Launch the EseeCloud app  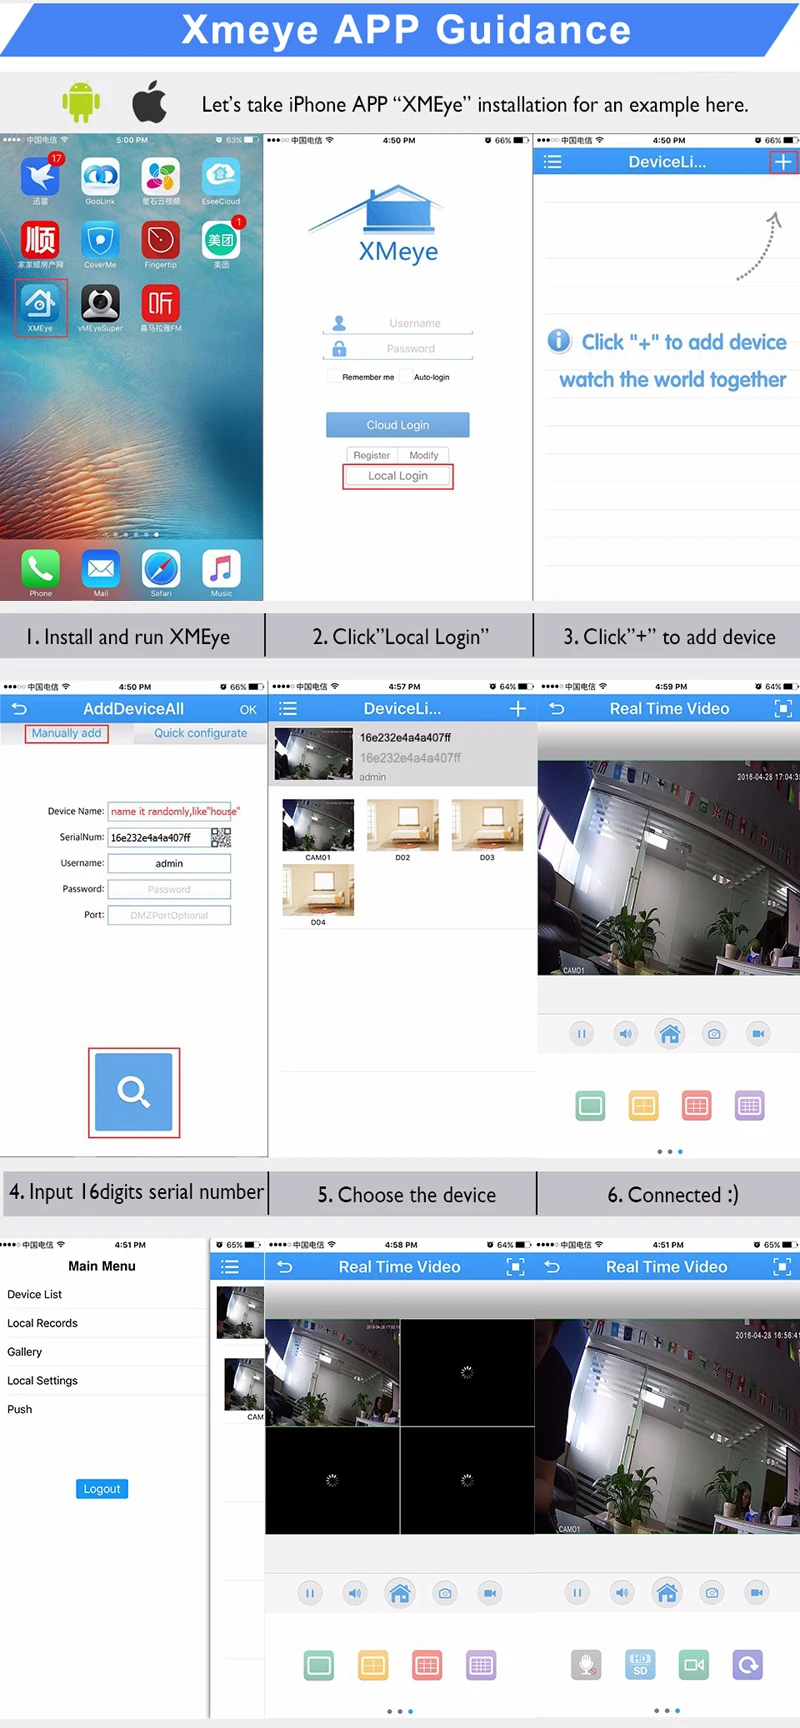coord(221,176)
